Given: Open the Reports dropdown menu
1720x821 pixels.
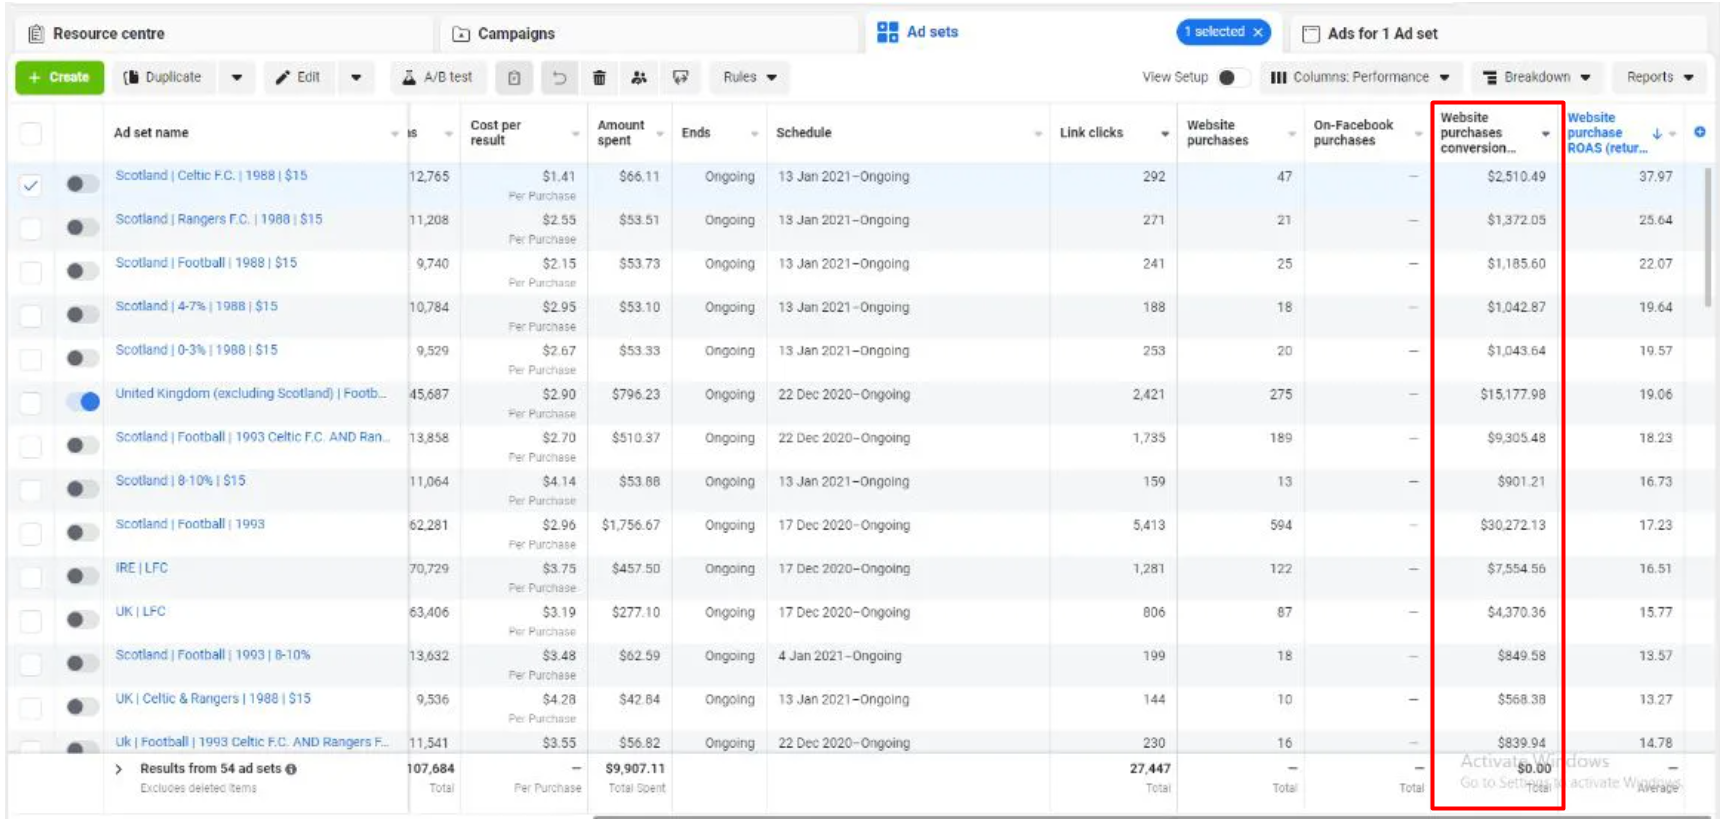Looking at the screenshot, I should [1659, 77].
